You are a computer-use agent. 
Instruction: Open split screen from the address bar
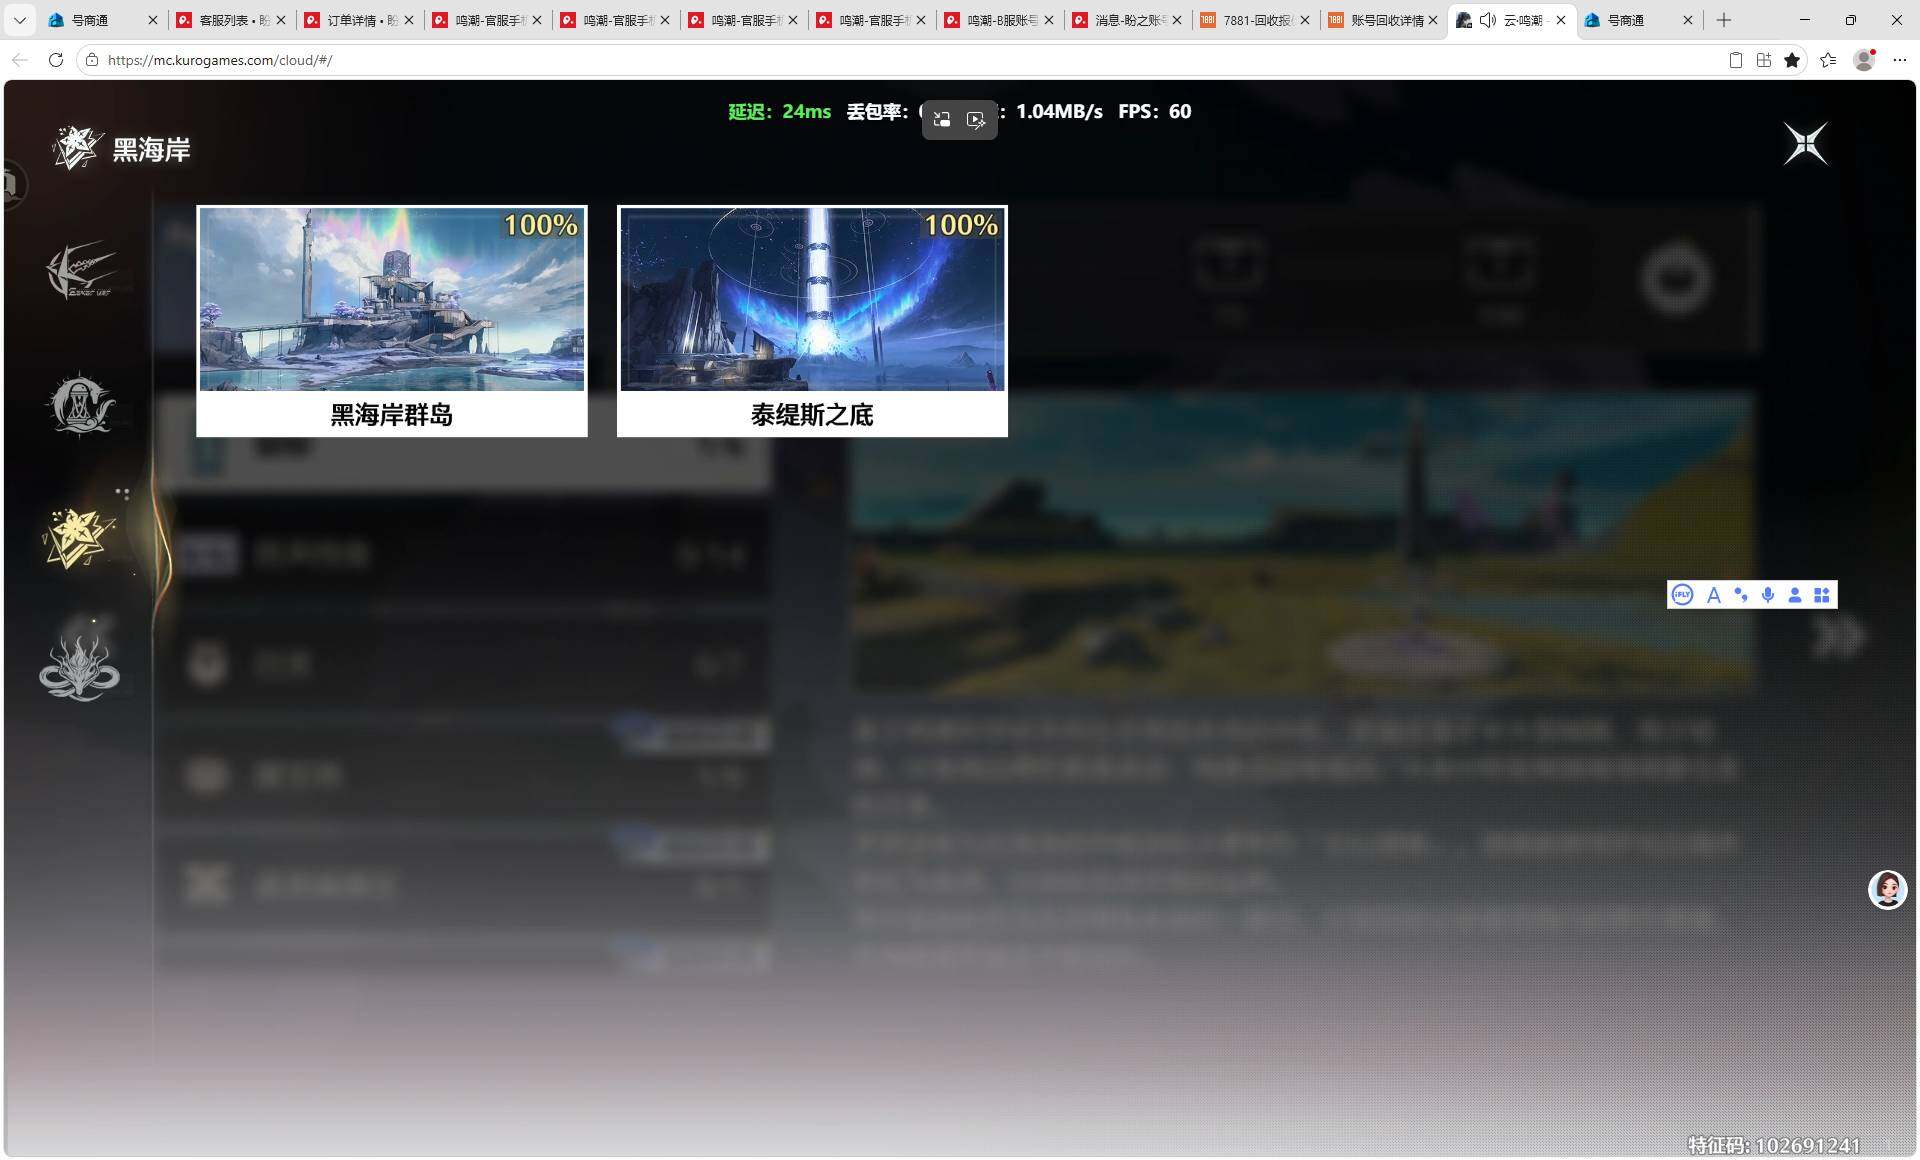point(1764,60)
